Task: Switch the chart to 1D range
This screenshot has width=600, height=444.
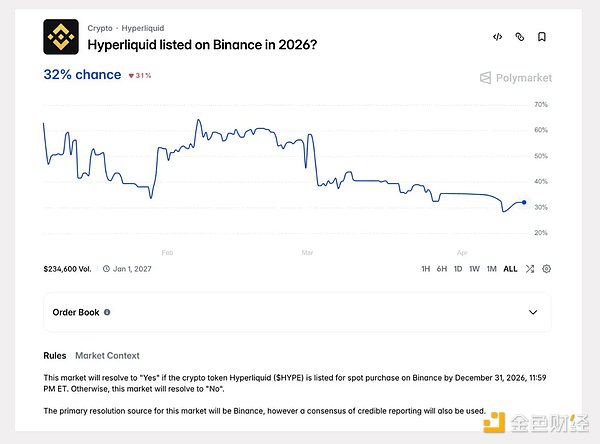Action: pos(458,269)
